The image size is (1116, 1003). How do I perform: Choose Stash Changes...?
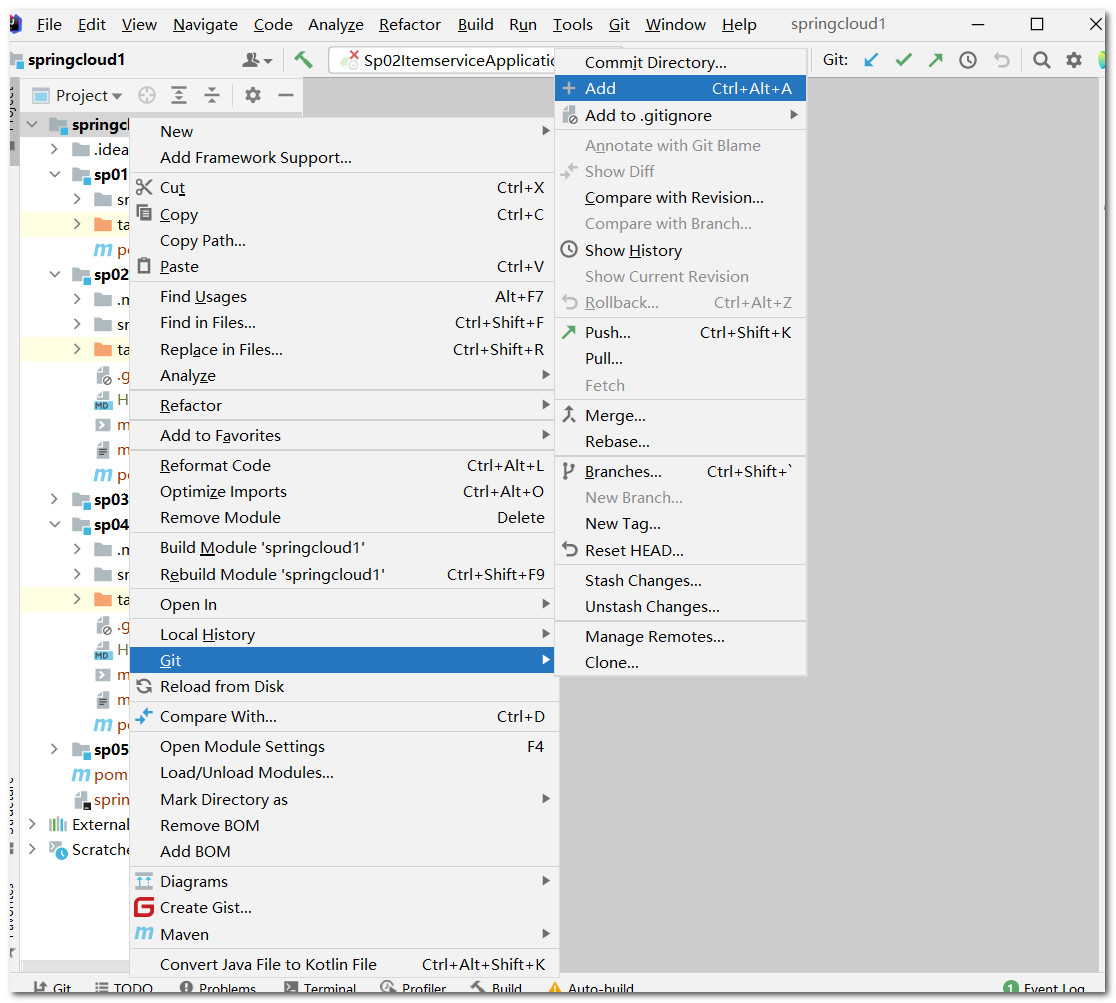(x=680, y=581)
